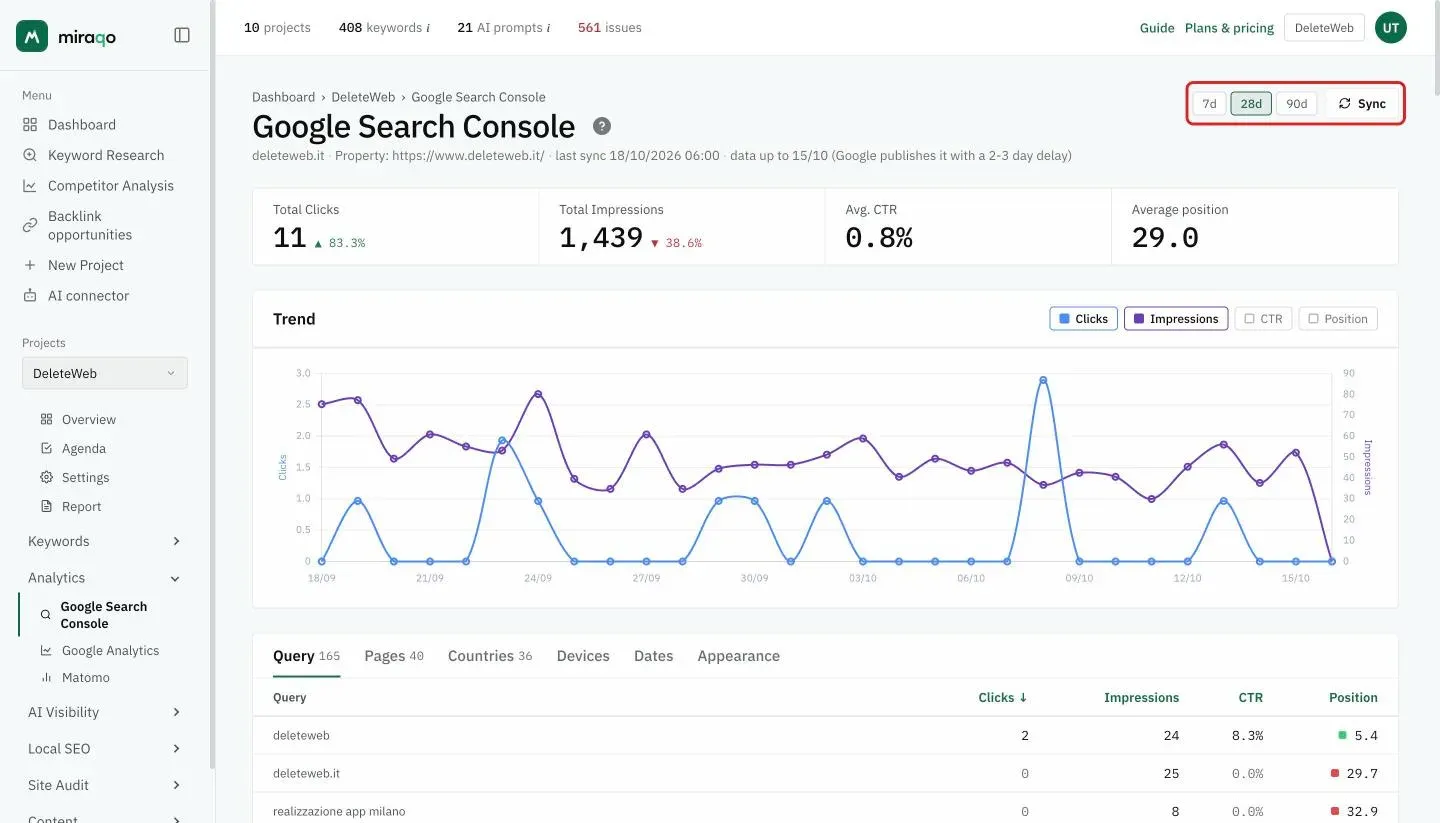Sort by Position column header

[x=1353, y=698]
